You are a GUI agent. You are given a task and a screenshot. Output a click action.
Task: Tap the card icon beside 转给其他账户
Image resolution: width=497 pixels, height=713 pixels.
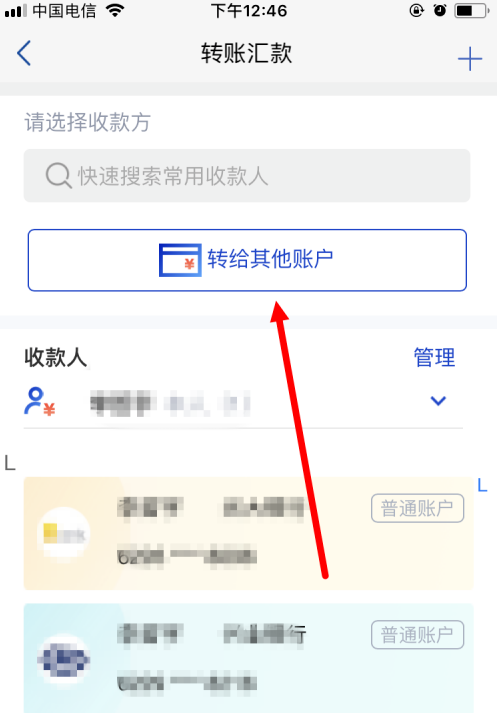point(180,260)
